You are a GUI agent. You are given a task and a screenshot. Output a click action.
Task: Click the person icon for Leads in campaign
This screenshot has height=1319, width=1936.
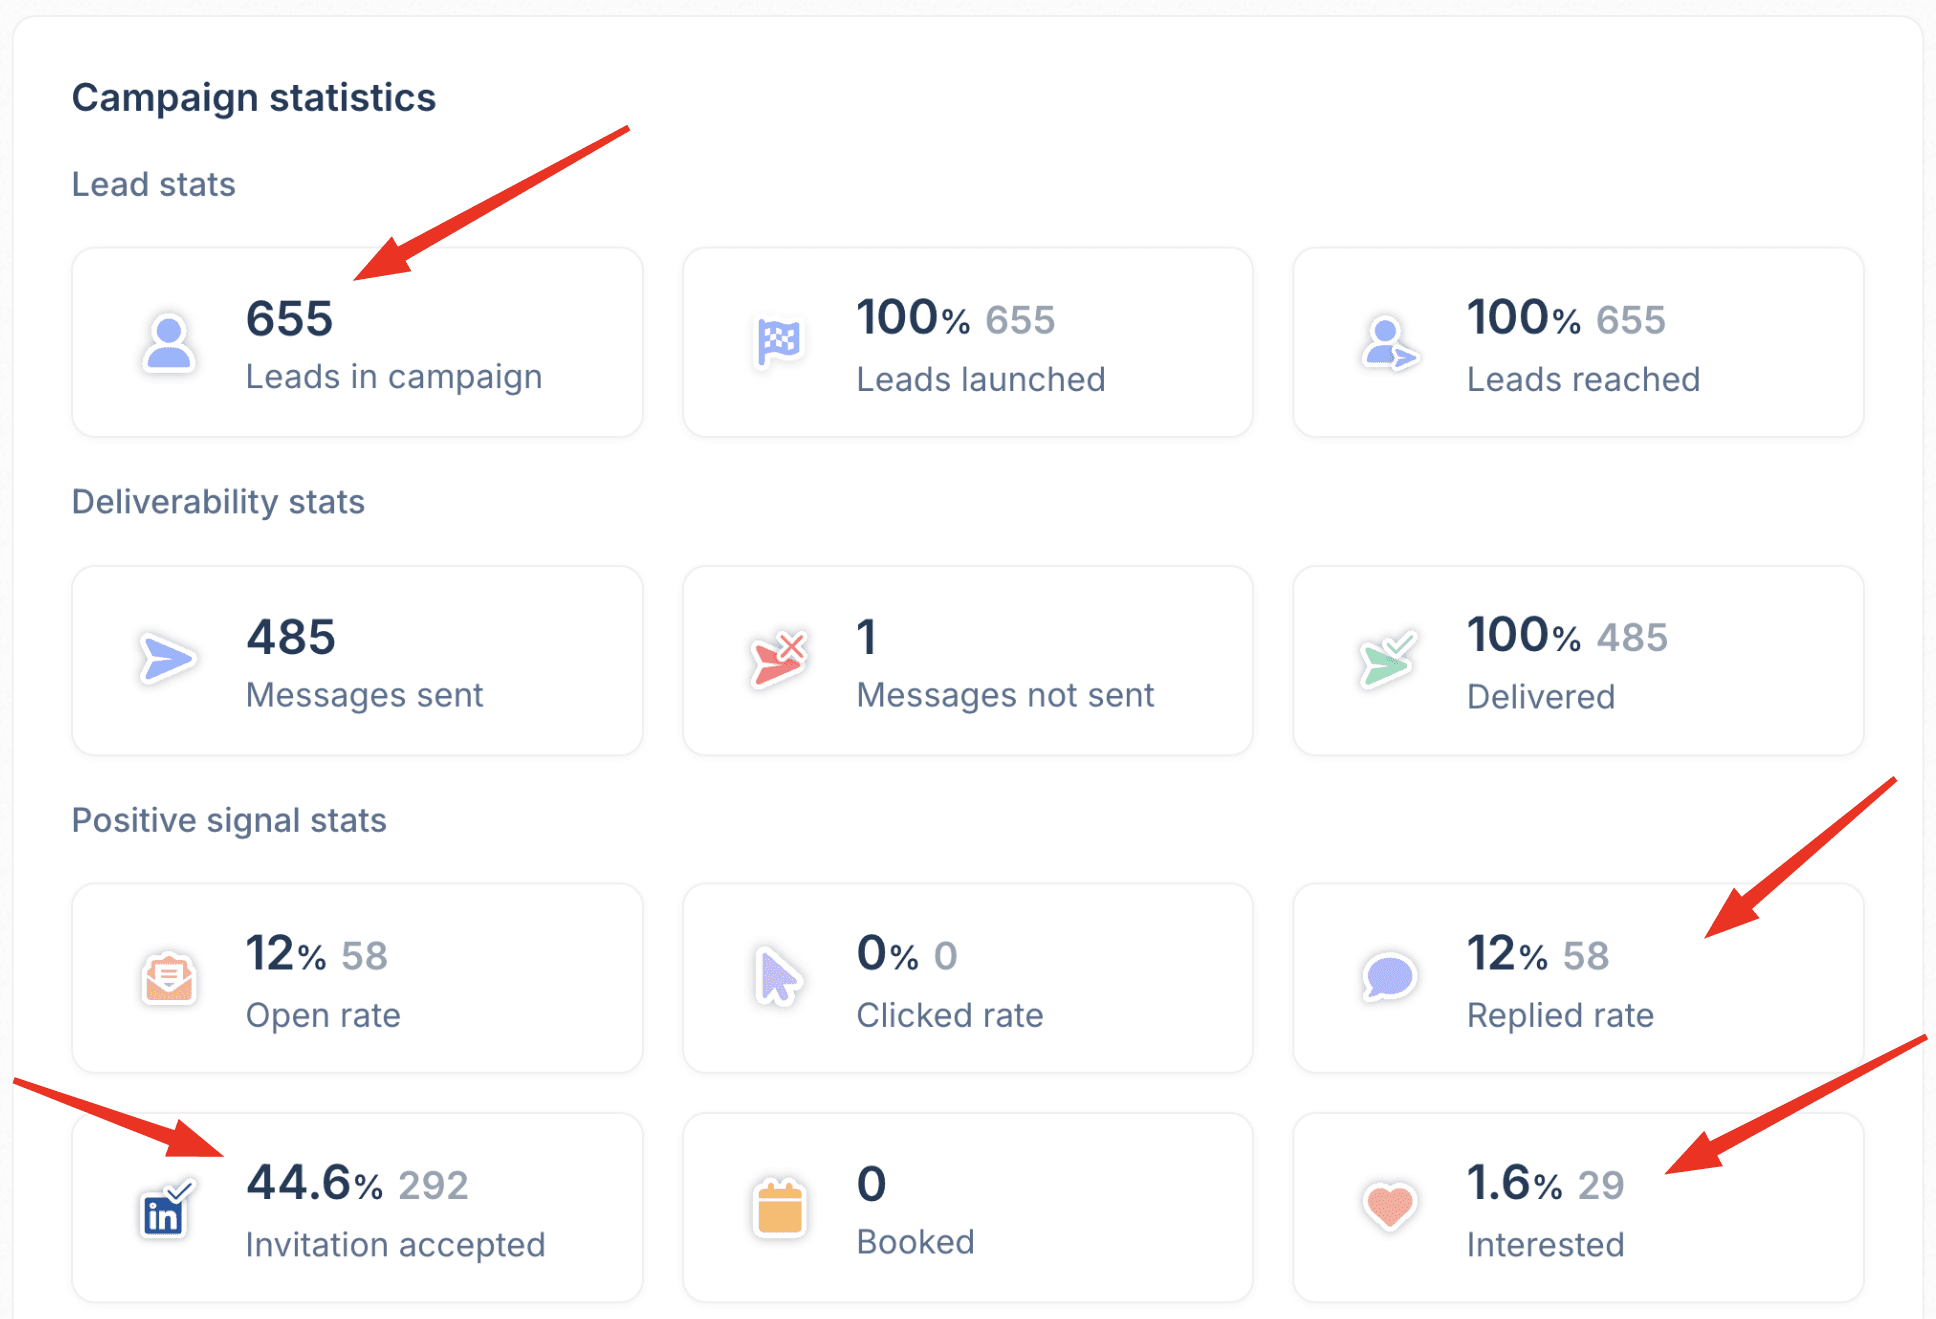(x=168, y=343)
